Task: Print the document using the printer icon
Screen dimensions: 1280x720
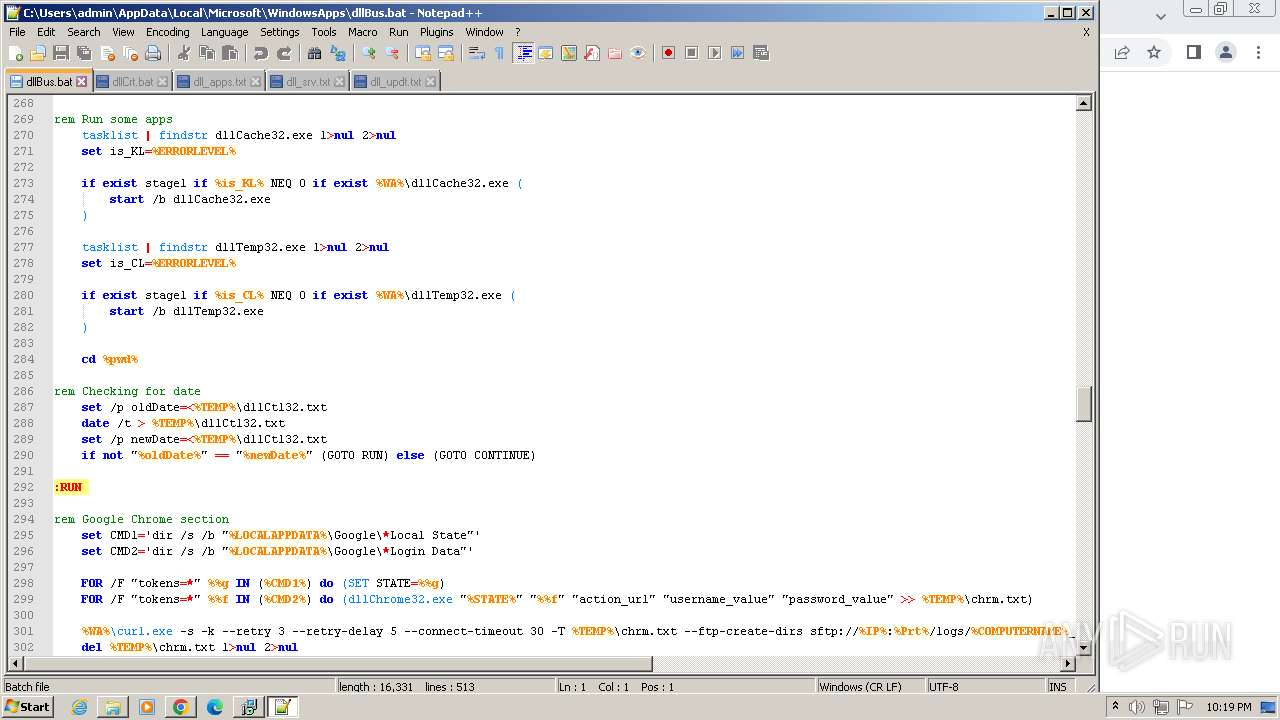Action: (153, 53)
